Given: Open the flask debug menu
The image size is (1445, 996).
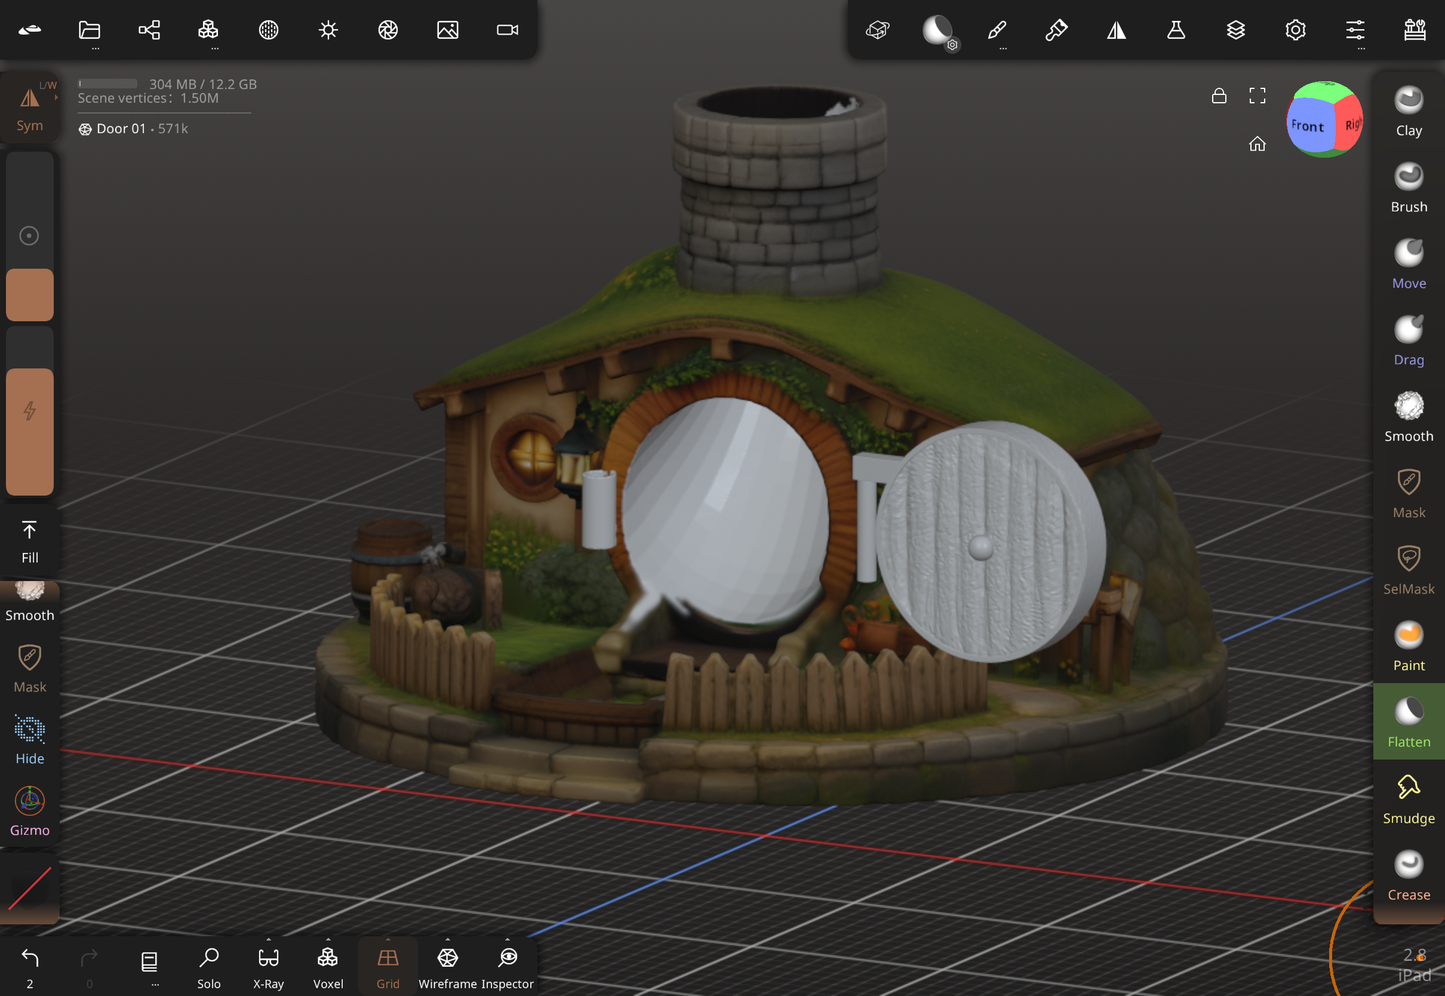Looking at the screenshot, I should (1176, 30).
